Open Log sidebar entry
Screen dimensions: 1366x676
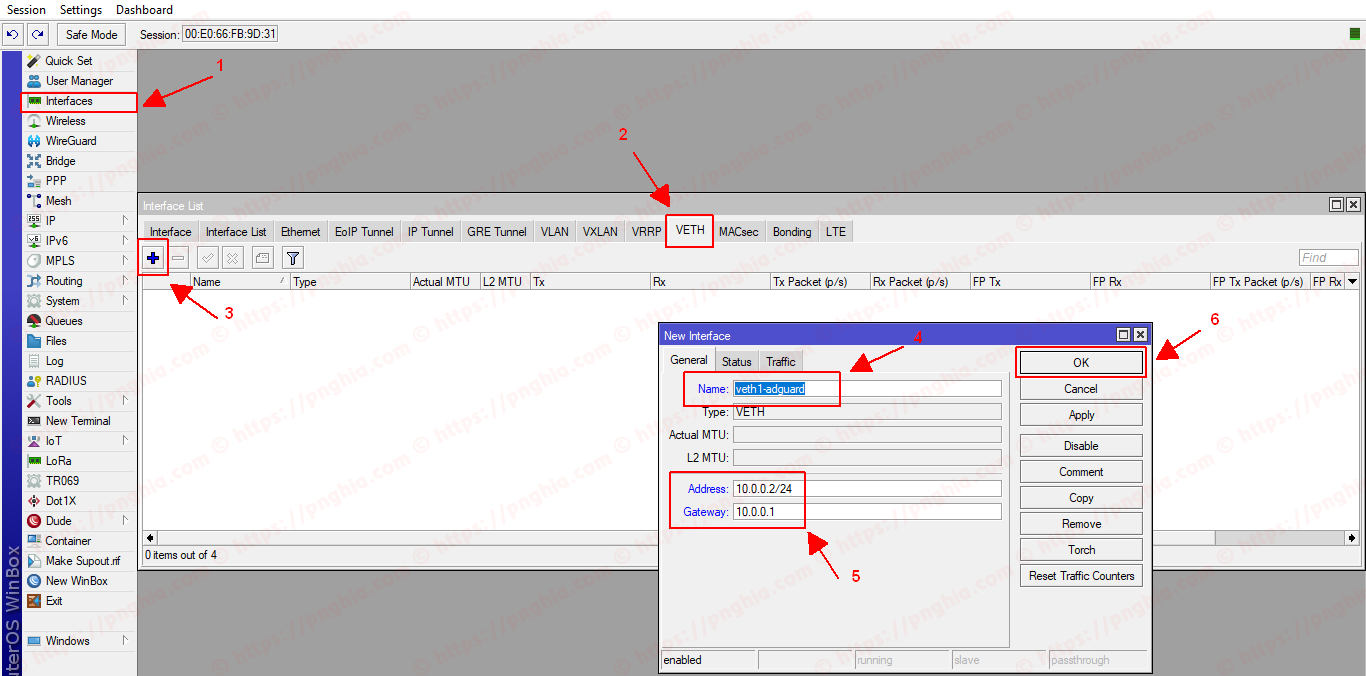coord(54,361)
